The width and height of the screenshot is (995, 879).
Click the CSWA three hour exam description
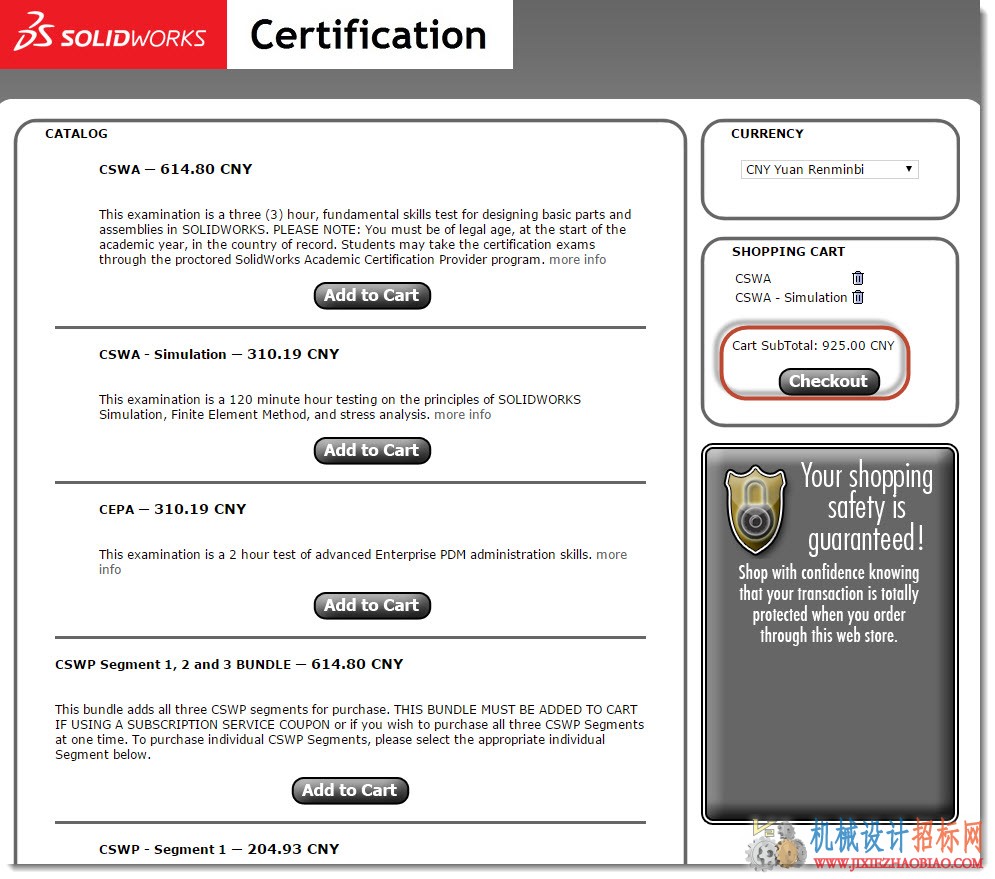tap(365, 237)
